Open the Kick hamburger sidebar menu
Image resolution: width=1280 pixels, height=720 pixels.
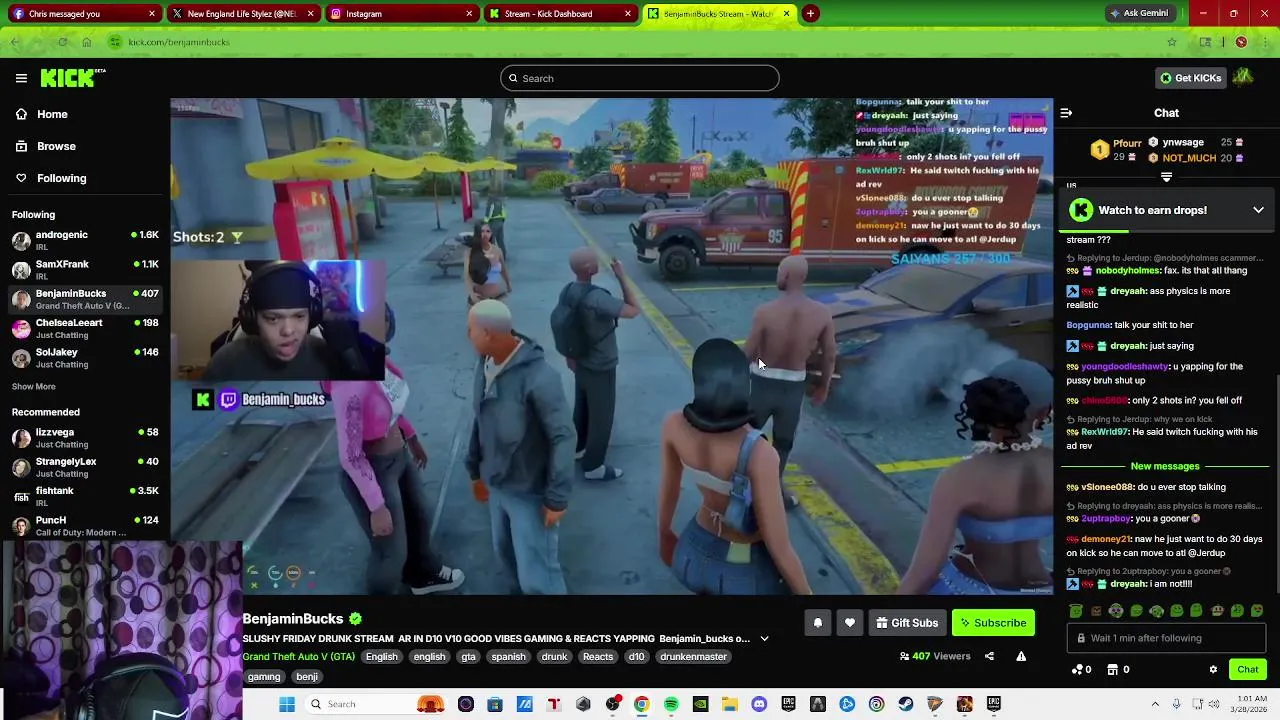pos(21,78)
